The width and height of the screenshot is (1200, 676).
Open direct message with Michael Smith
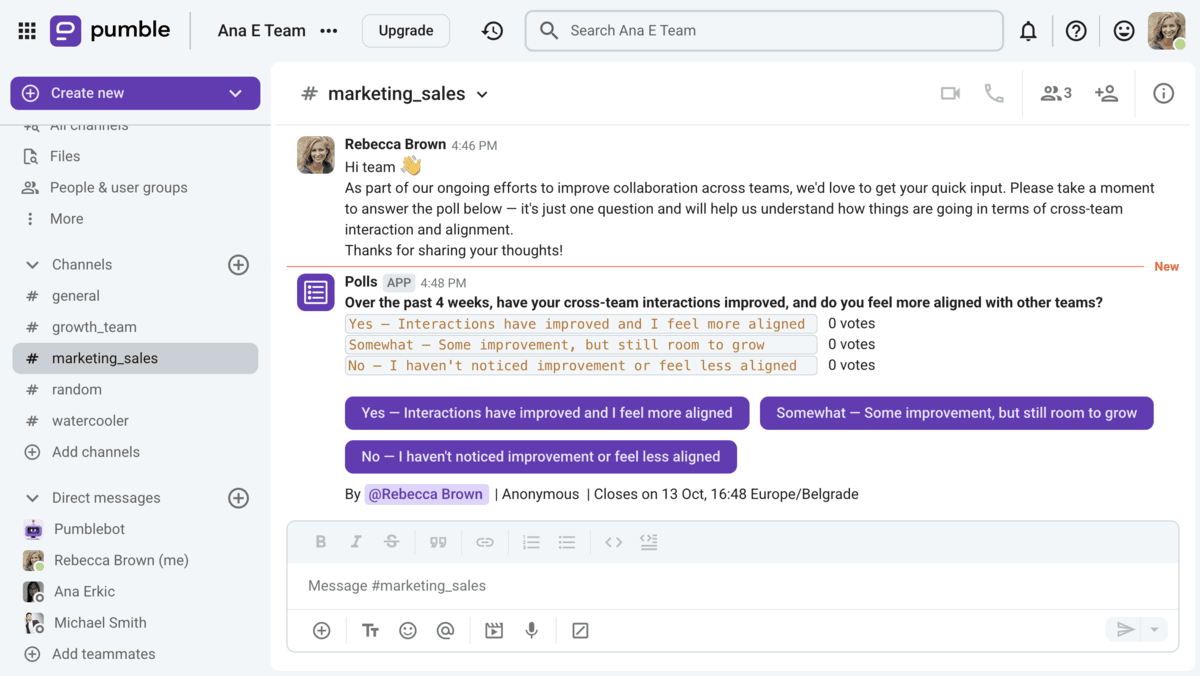pyautogui.click(x=100, y=622)
